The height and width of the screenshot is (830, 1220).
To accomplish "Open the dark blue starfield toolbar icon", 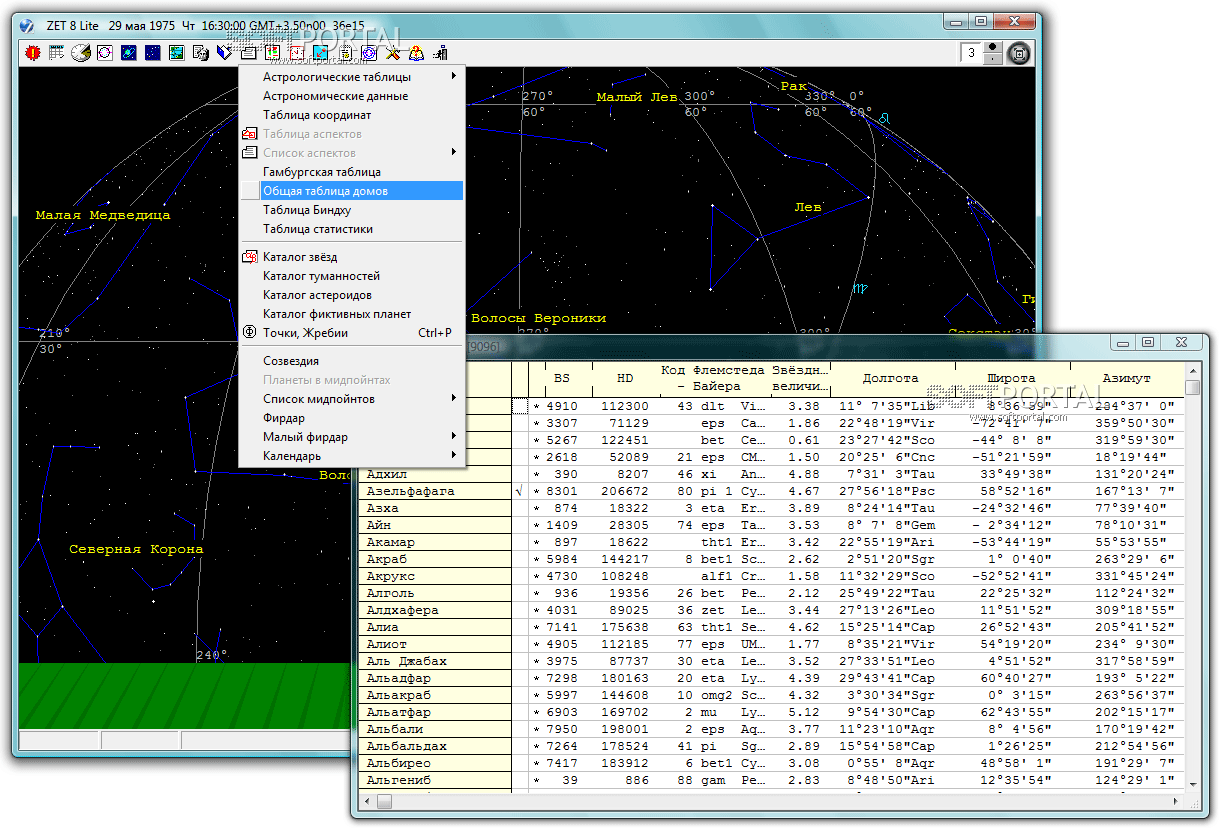I will coord(152,53).
